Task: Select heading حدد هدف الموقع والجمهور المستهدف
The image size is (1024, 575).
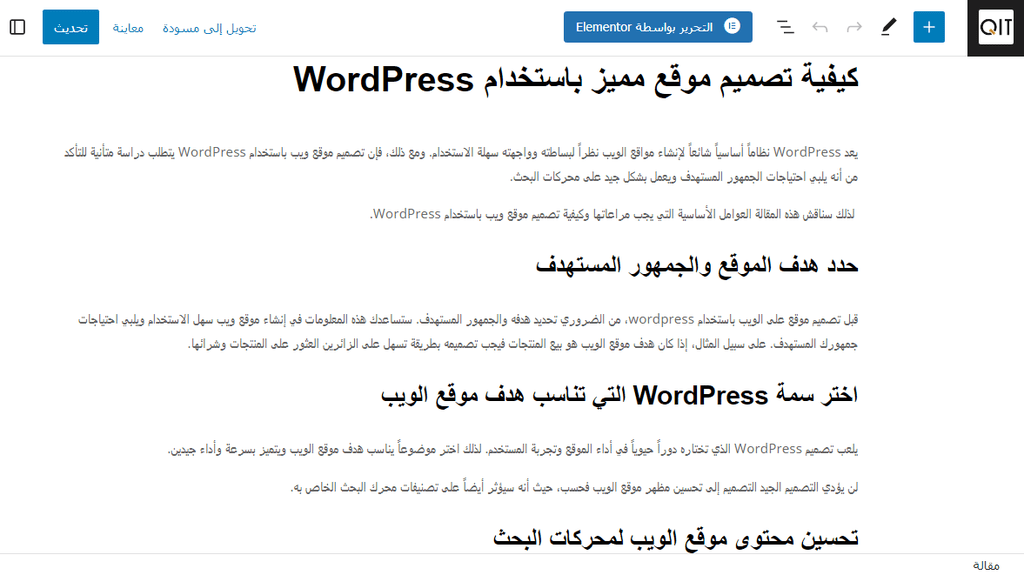Action: 696,265
